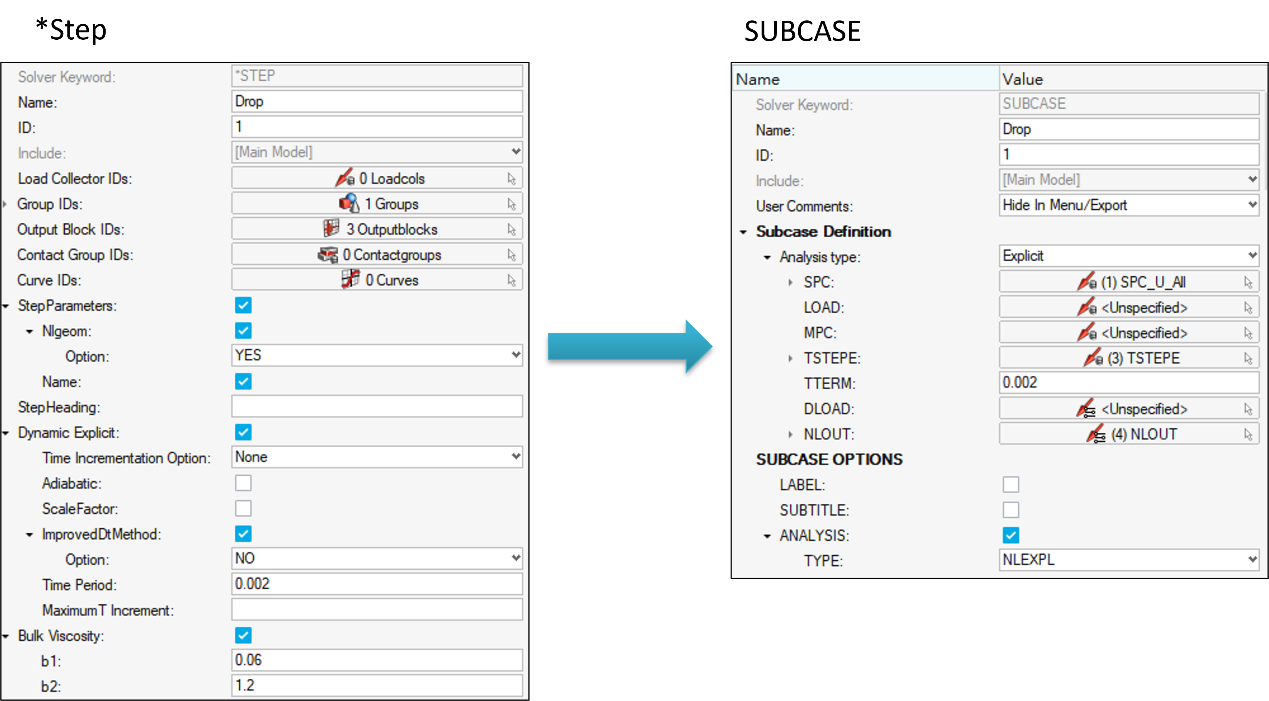
Task: Open the User Comments dropdown
Action: click(1129, 205)
